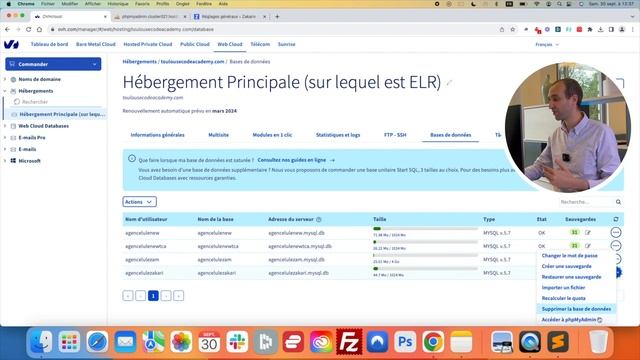Open new browser tab

pos(277,17)
